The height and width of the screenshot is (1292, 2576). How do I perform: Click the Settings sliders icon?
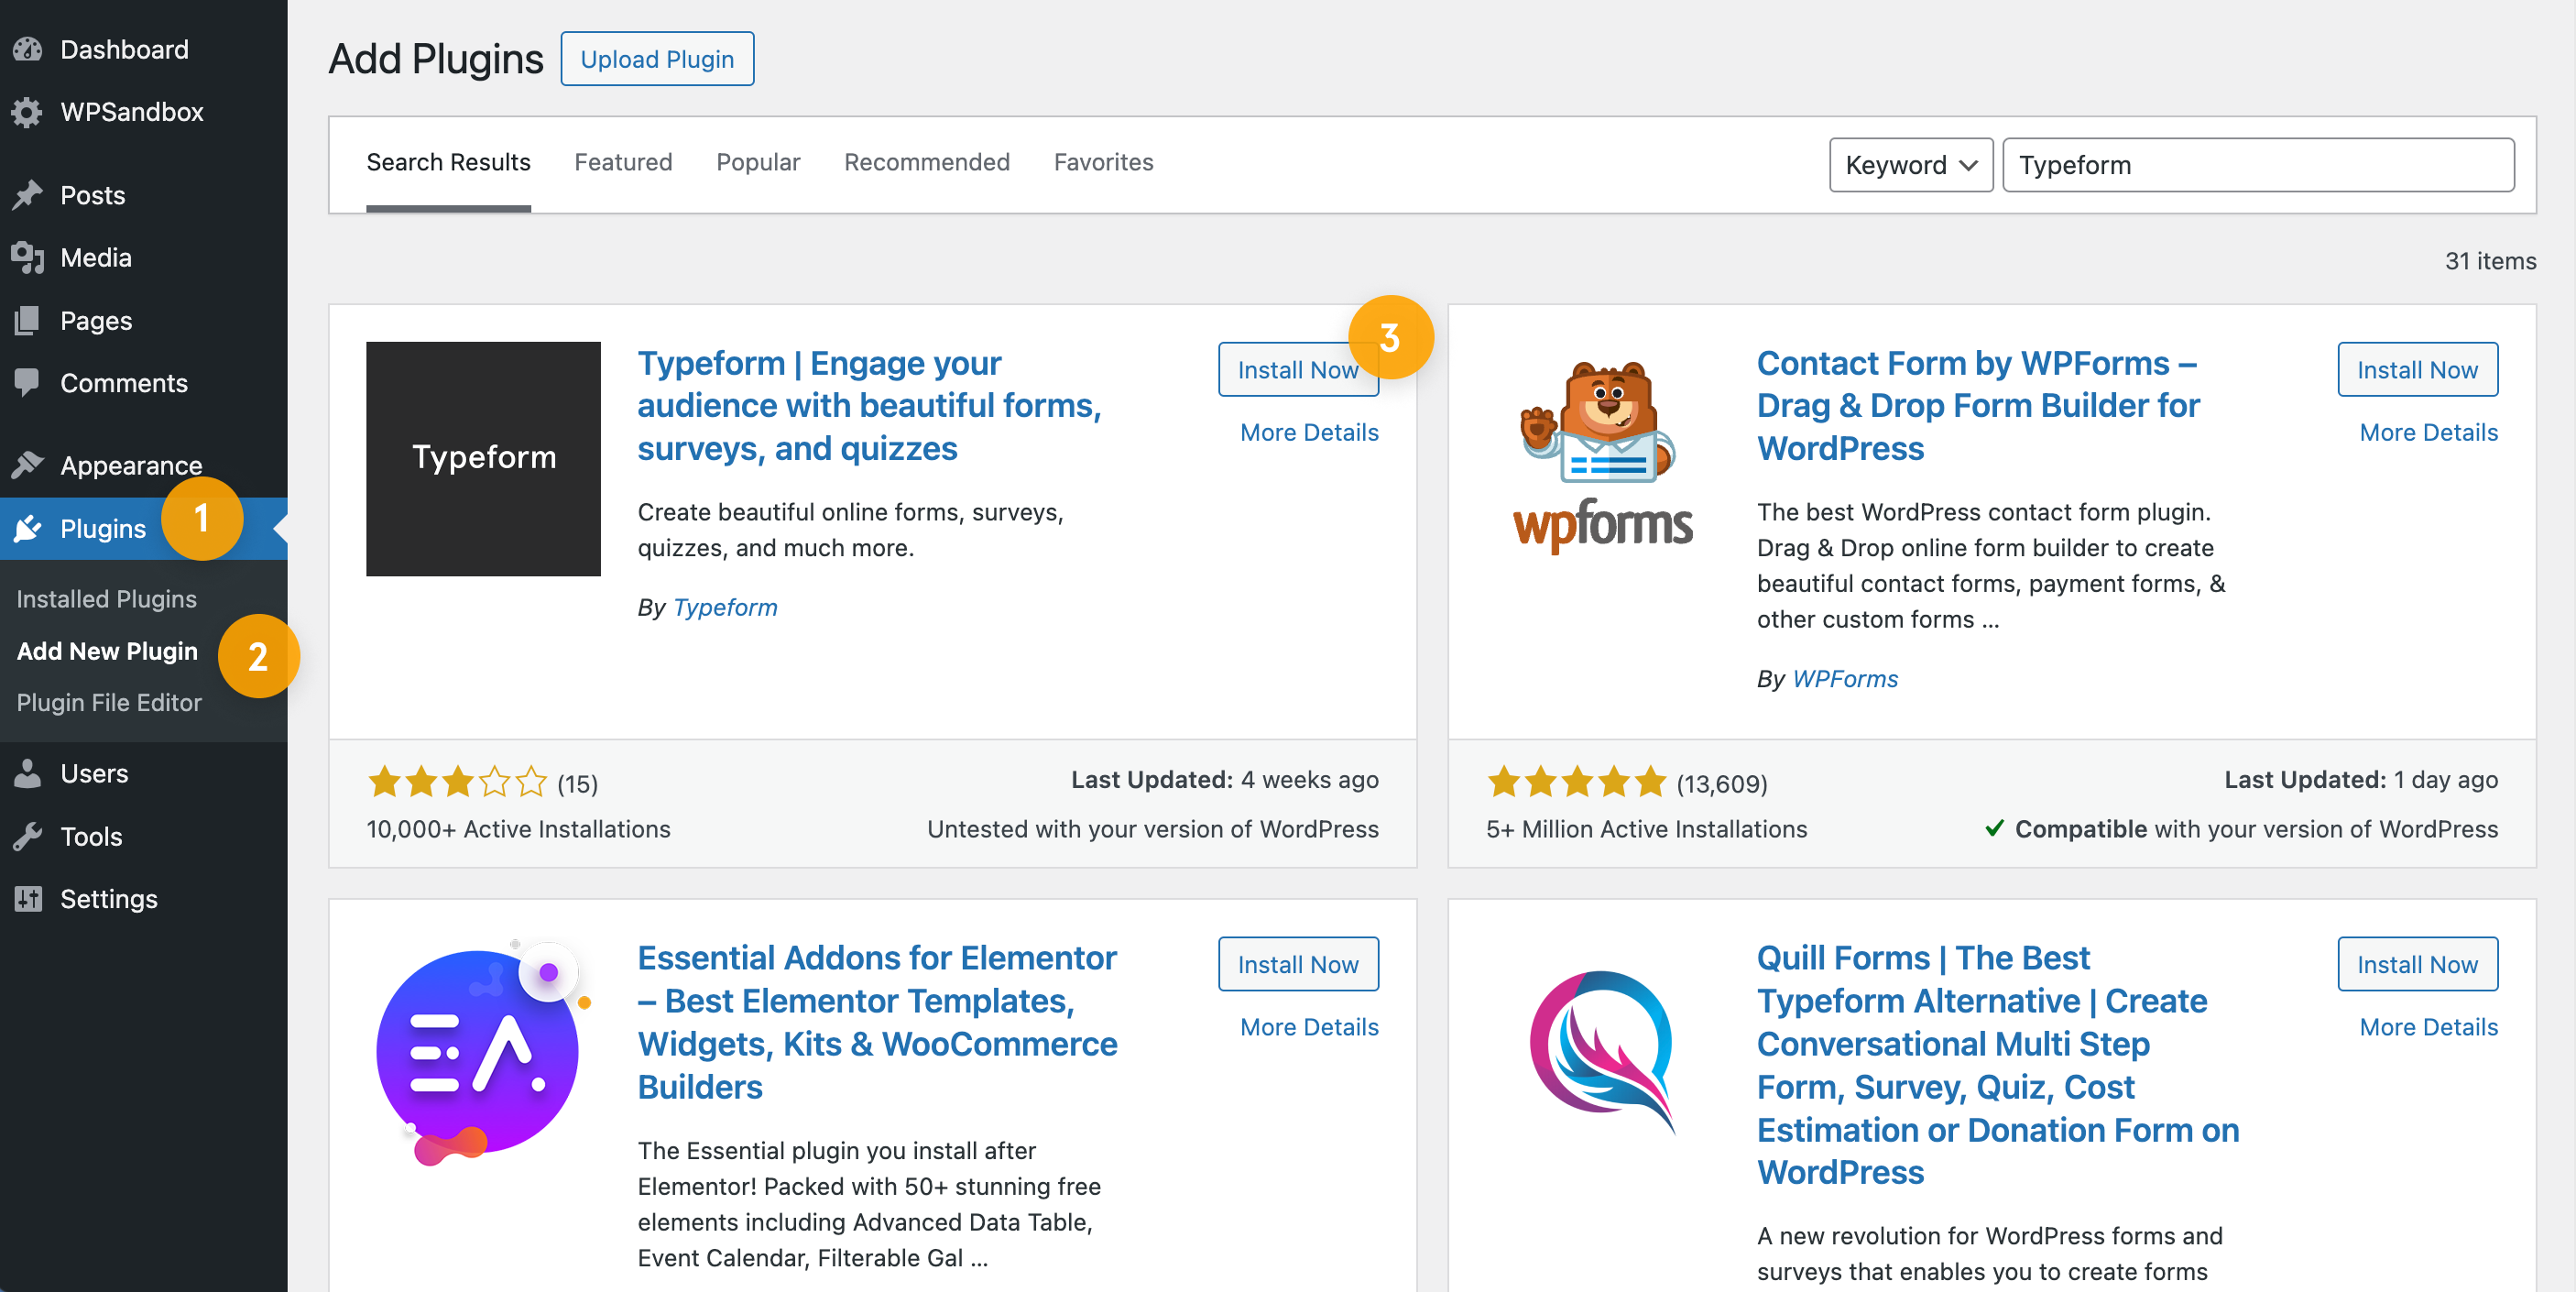pos(28,898)
